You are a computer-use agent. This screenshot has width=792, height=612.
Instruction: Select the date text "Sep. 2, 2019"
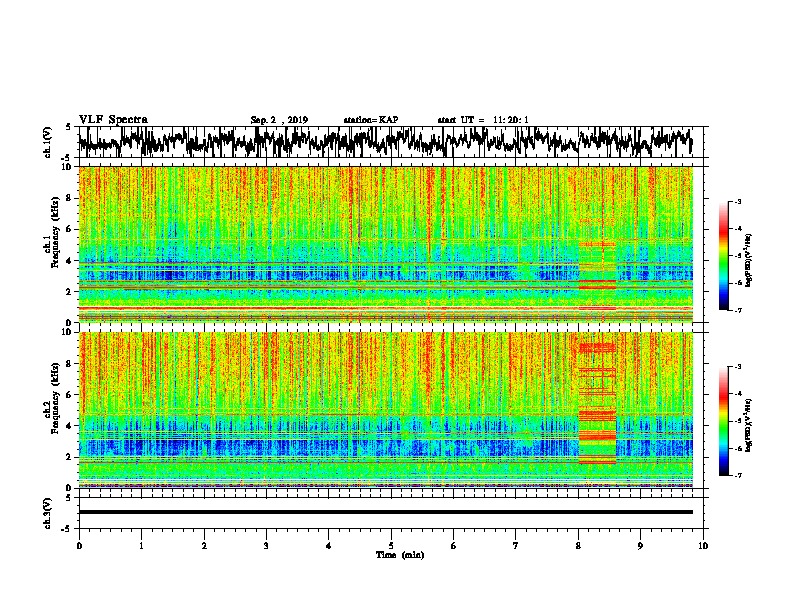point(279,120)
